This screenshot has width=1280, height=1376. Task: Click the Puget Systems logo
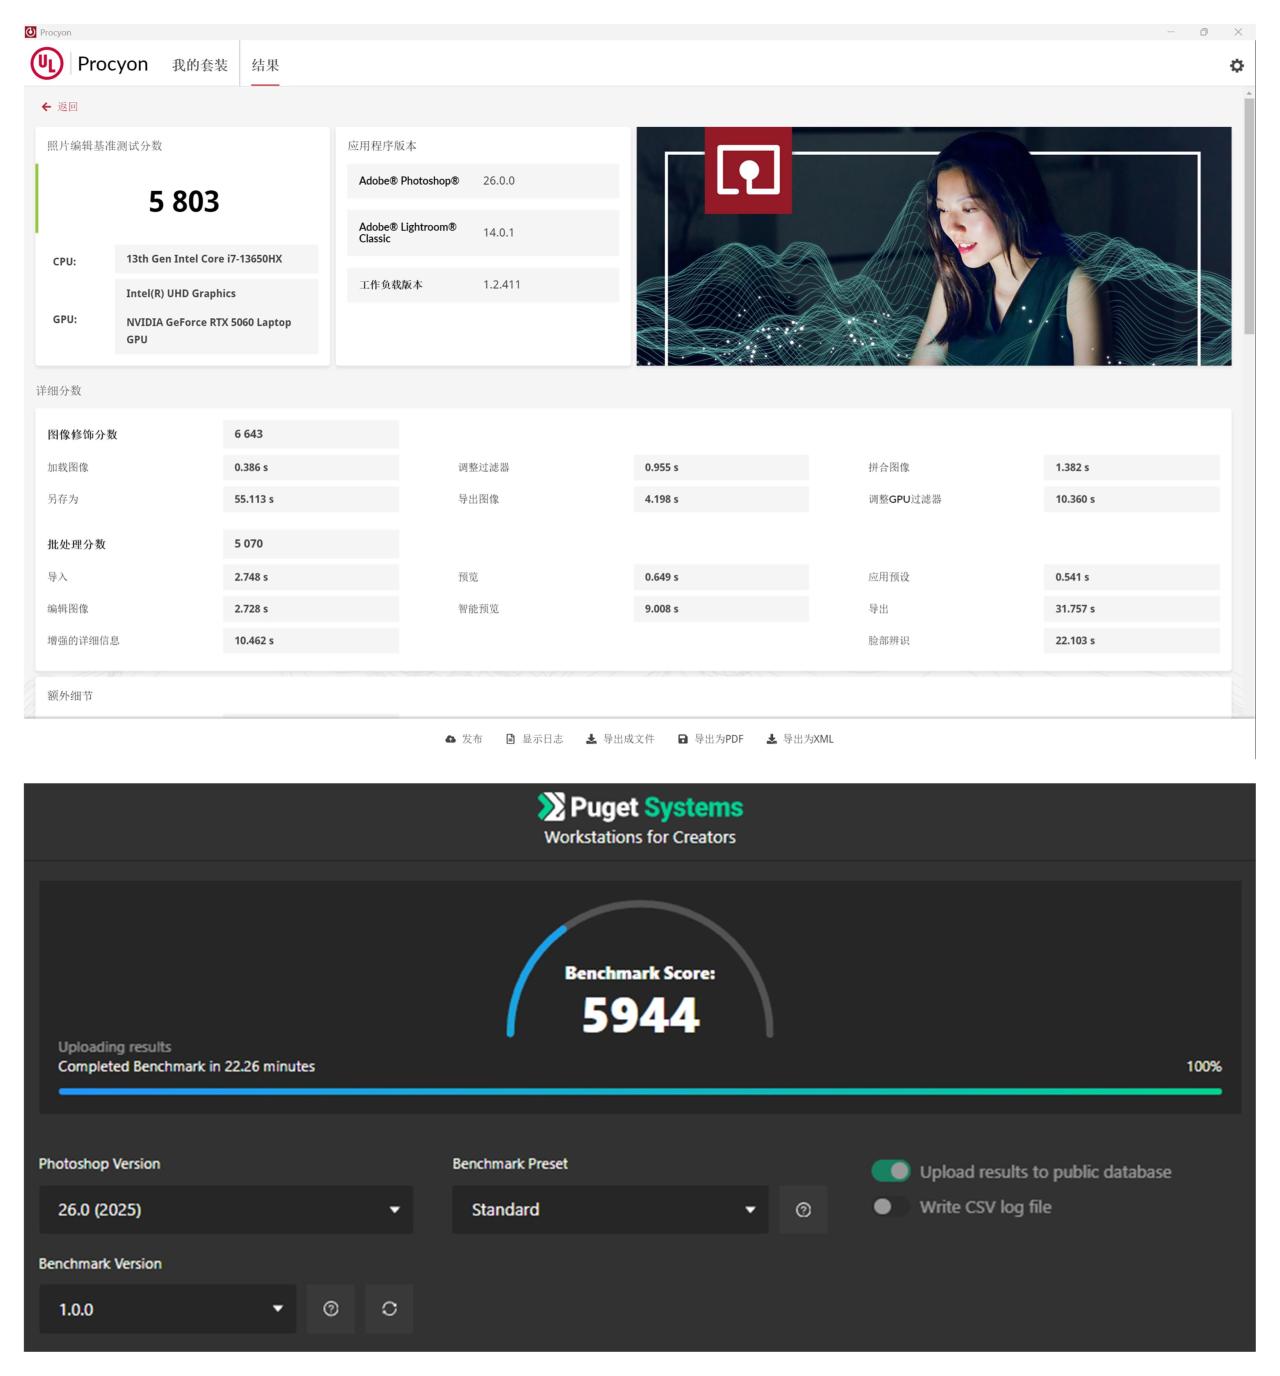point(640,807)
